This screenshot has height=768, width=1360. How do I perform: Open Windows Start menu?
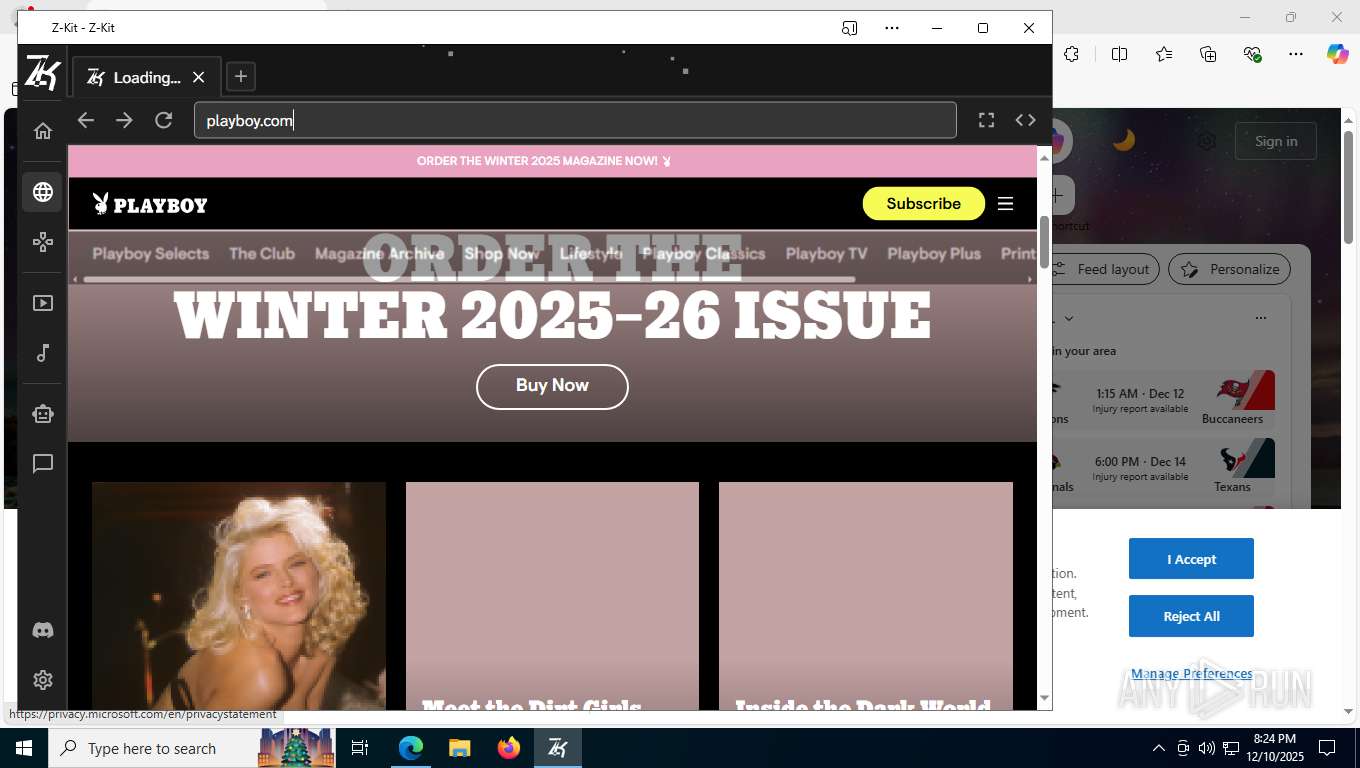[x=23, y=748]
